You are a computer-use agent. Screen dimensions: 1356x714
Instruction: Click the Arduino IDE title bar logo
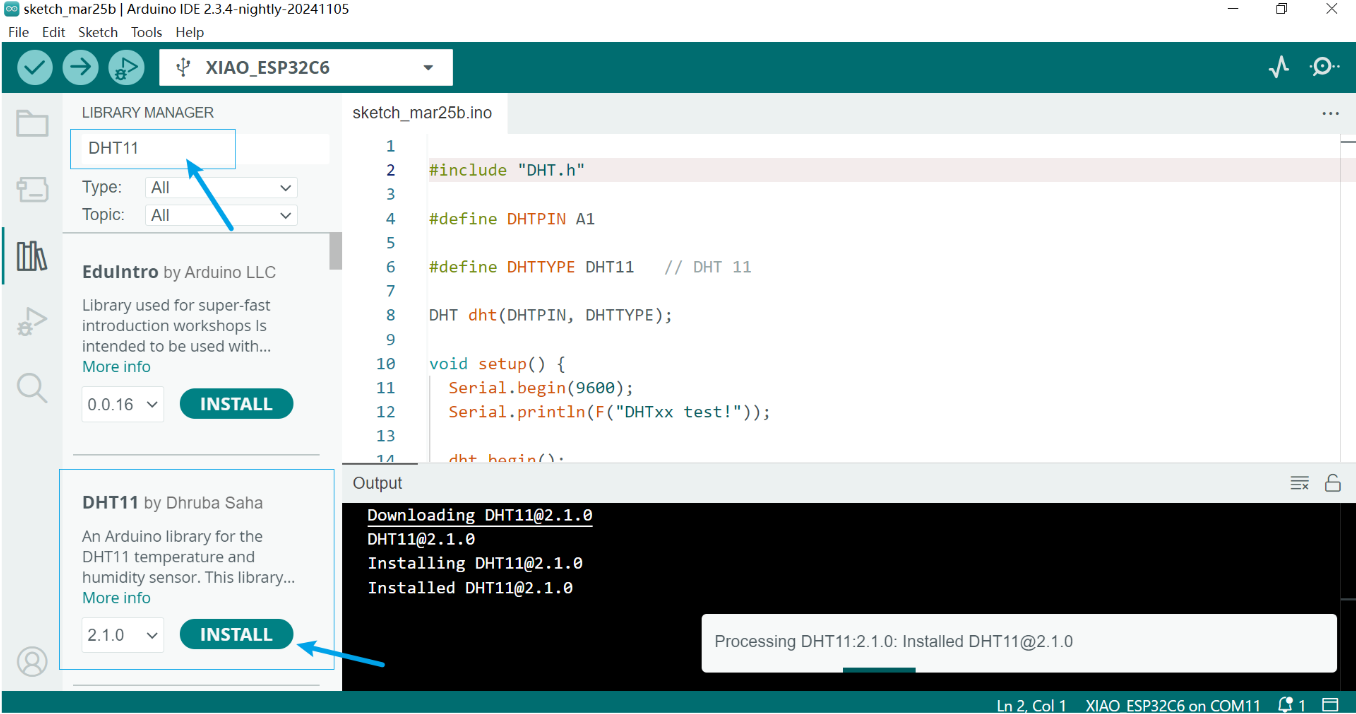(x=13, y=9)
